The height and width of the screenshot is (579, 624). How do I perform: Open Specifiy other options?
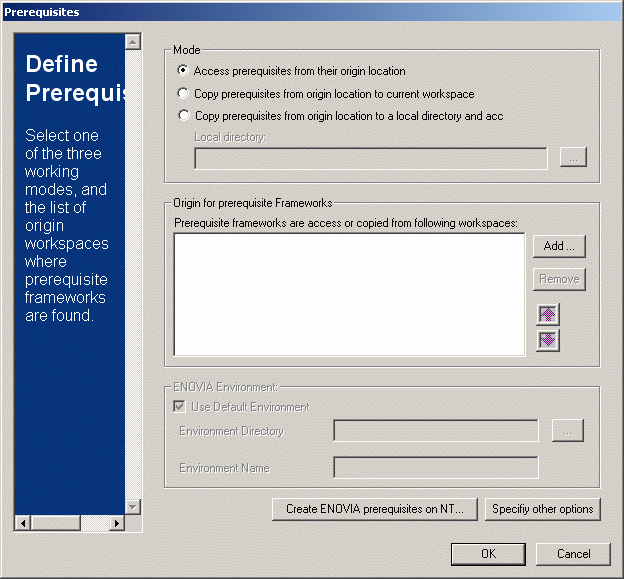tap(542, 509)
